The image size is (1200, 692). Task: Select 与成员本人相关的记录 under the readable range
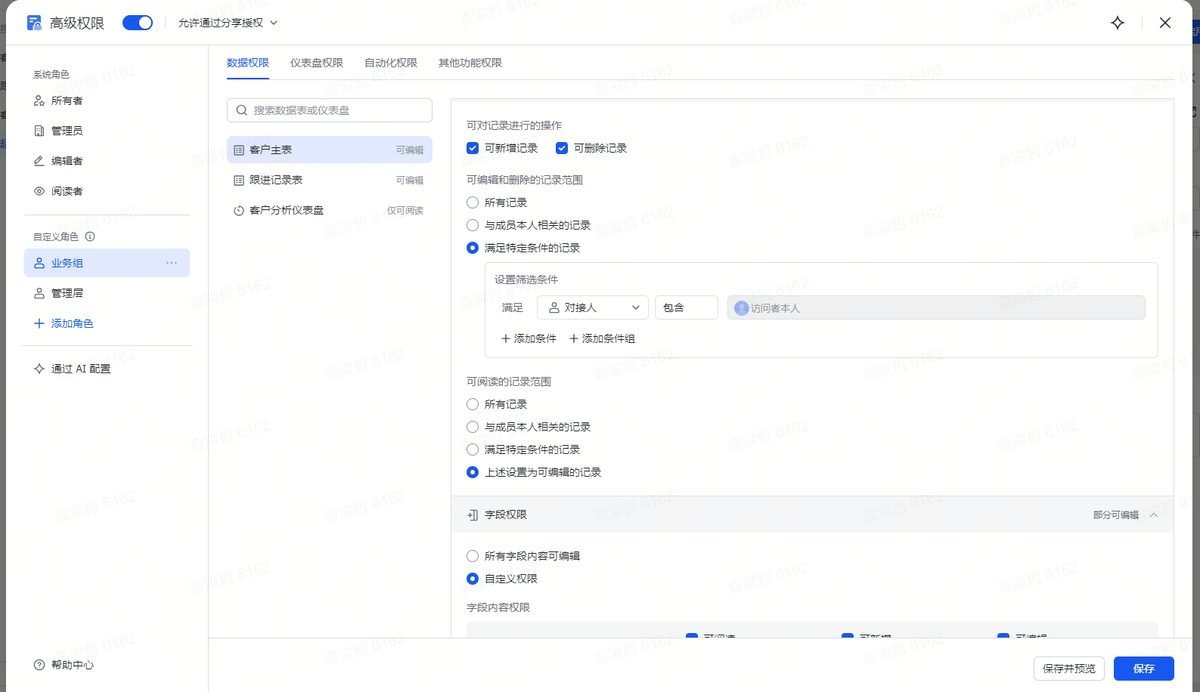[473, 426]
